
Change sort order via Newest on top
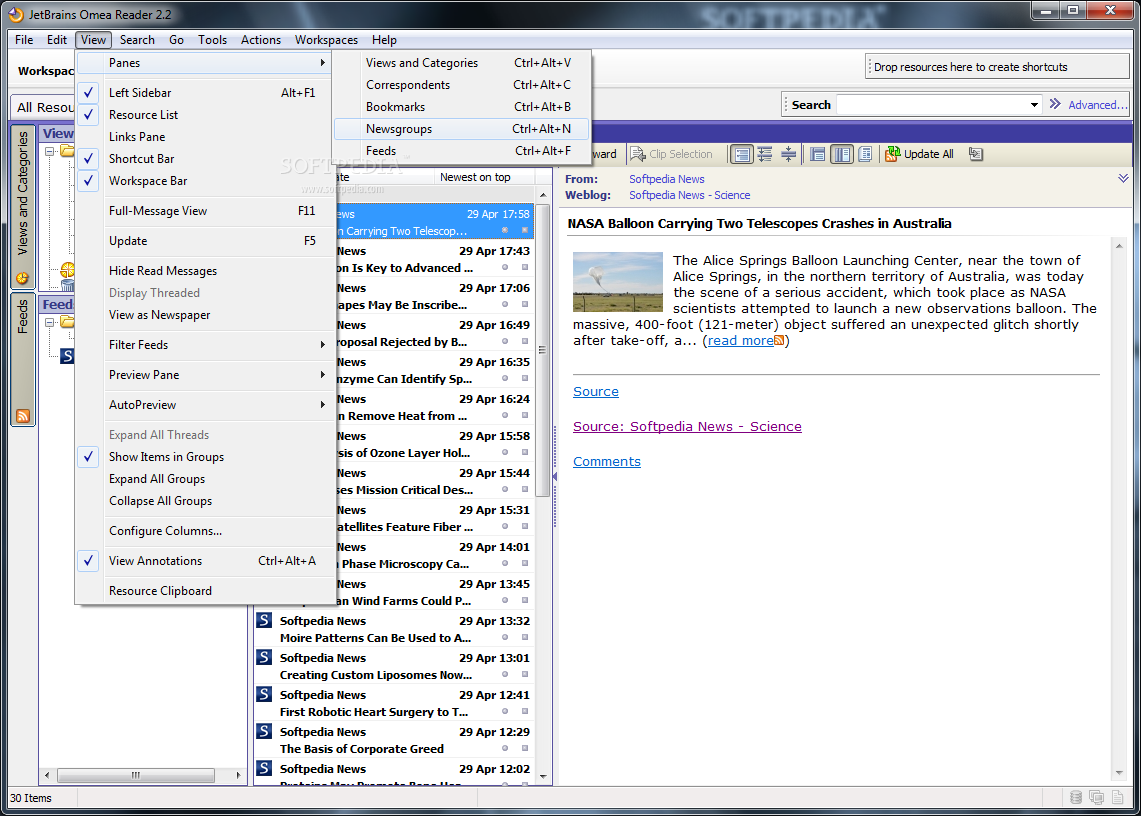475,177
